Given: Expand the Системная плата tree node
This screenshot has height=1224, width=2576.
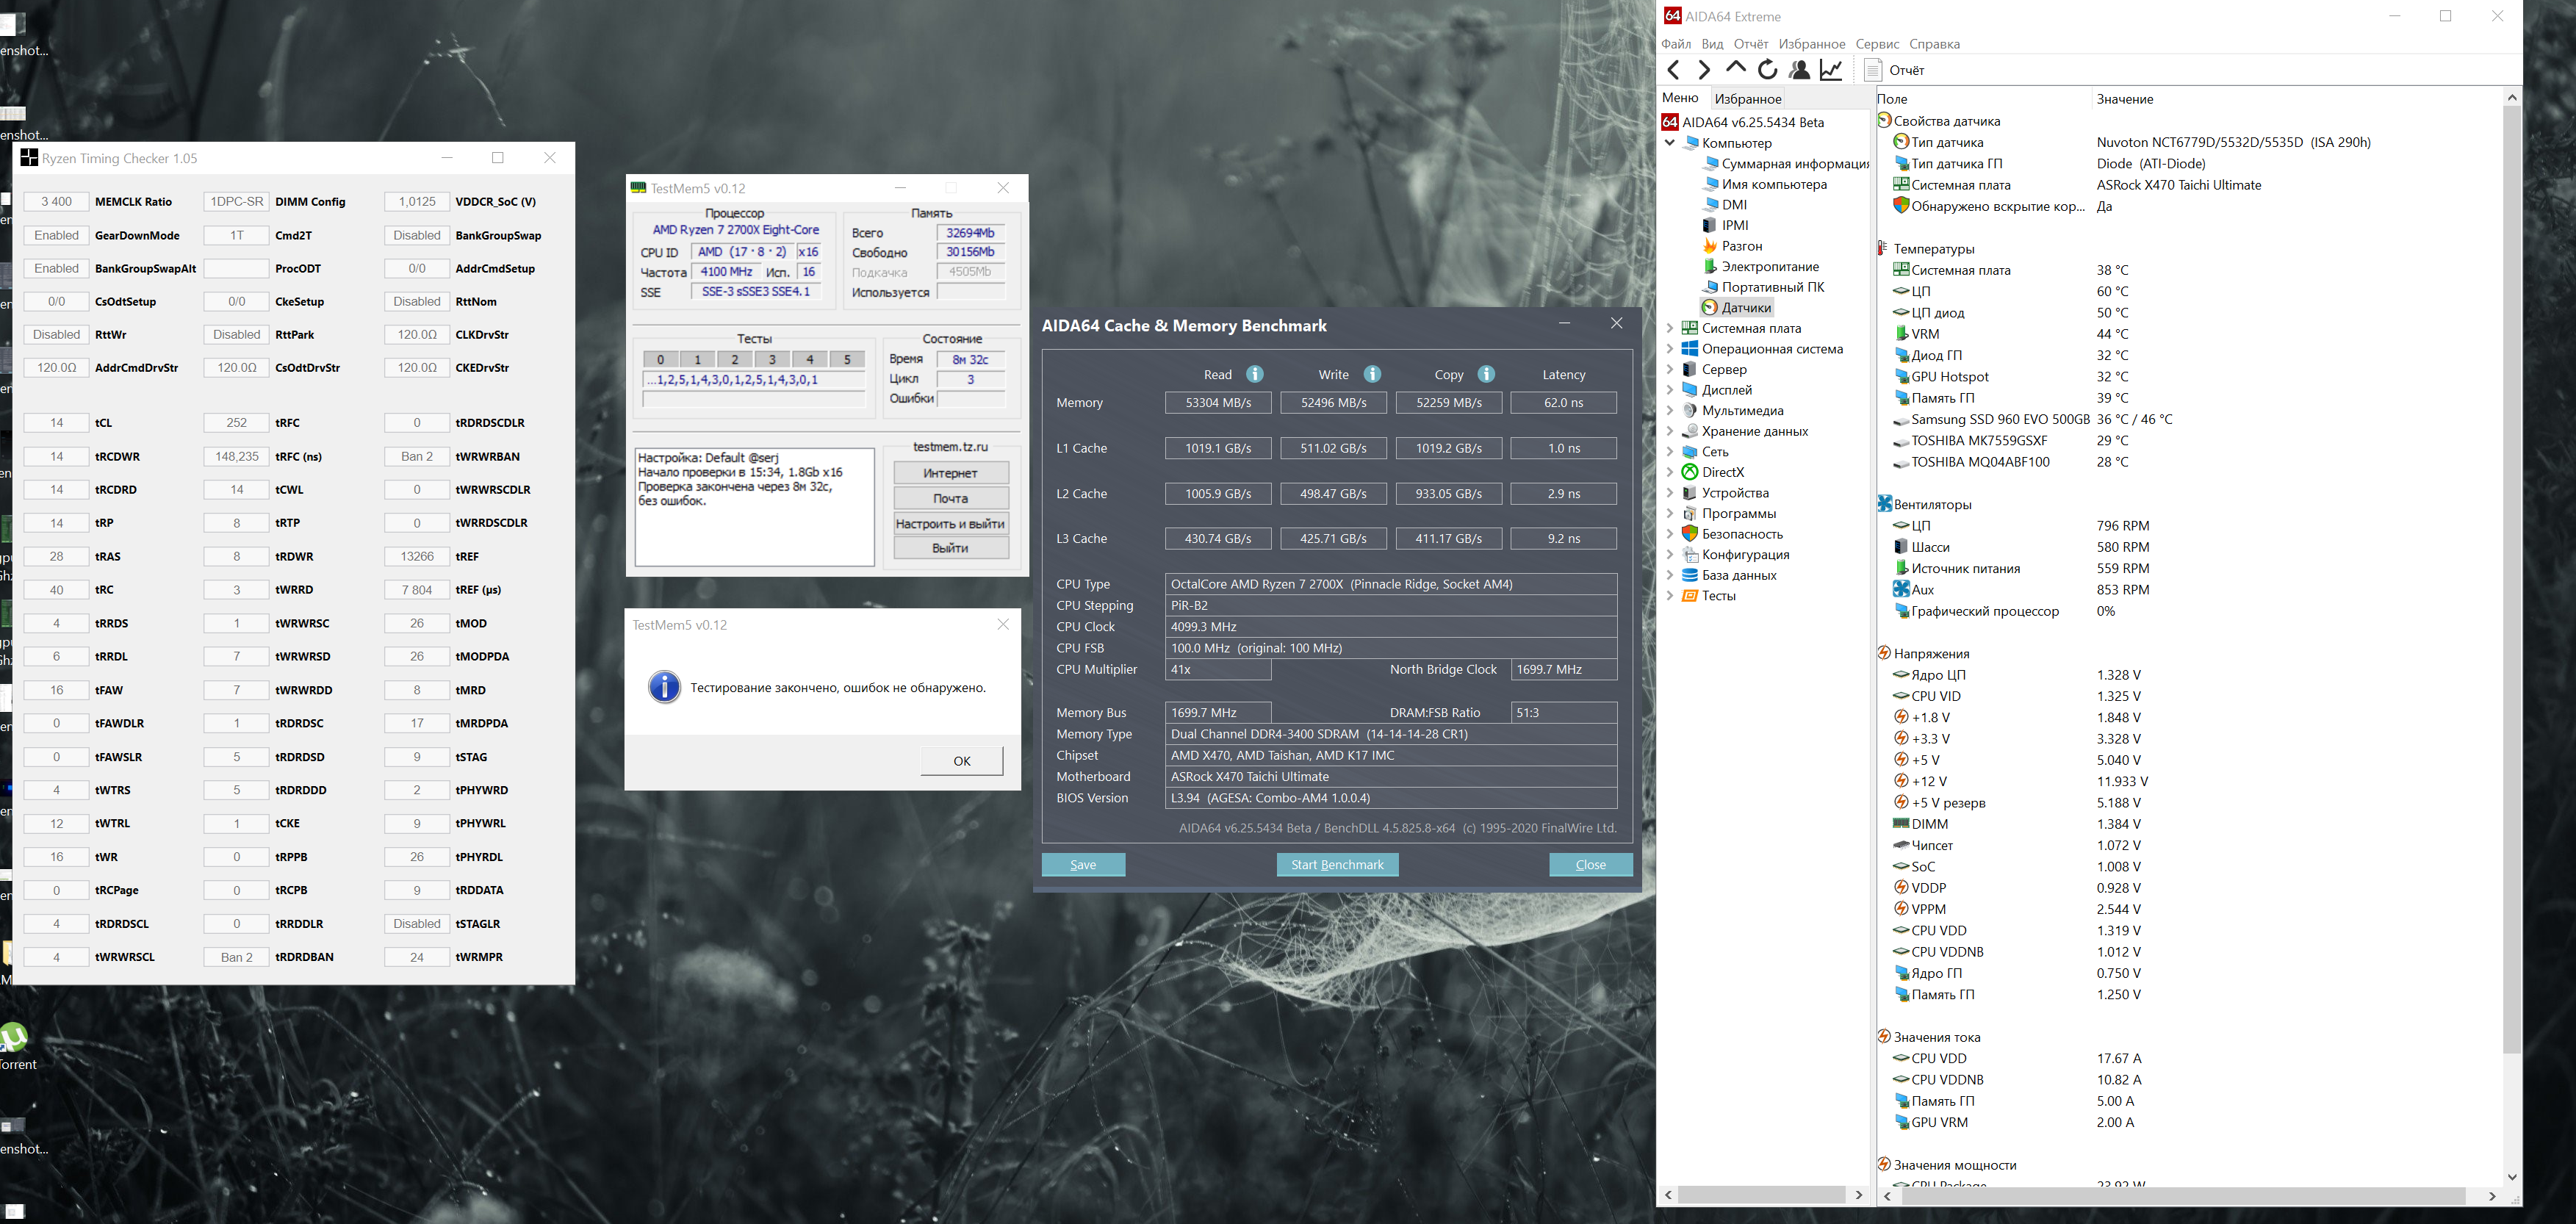Looking at the screenshot, I should point(1669,328).
